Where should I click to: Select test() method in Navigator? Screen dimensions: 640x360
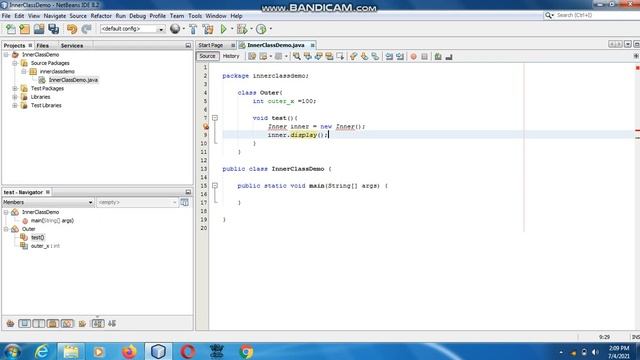pyautogui.click(x=38, y=238)
